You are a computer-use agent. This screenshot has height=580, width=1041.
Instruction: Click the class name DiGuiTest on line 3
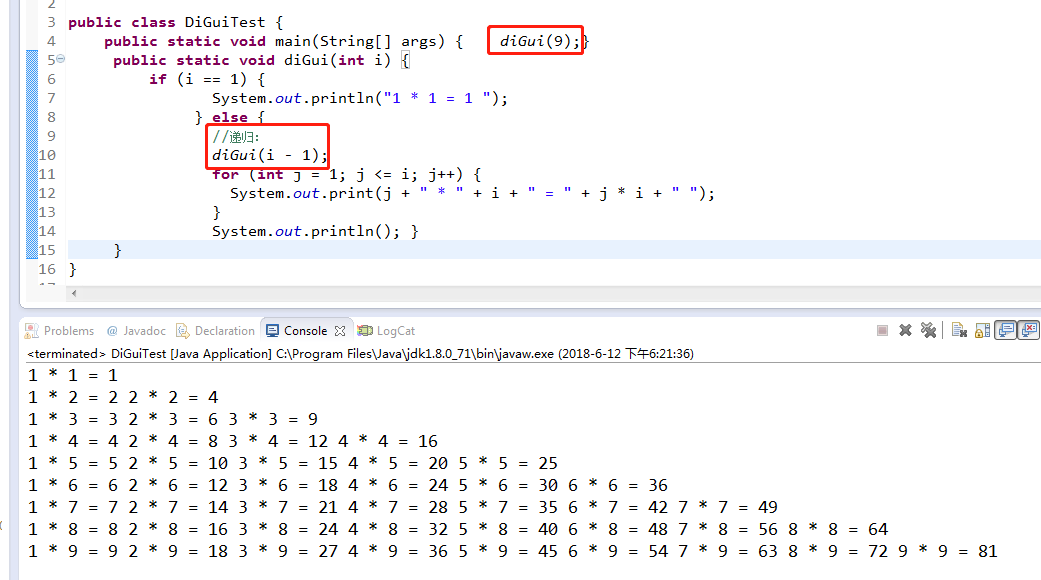224,22
